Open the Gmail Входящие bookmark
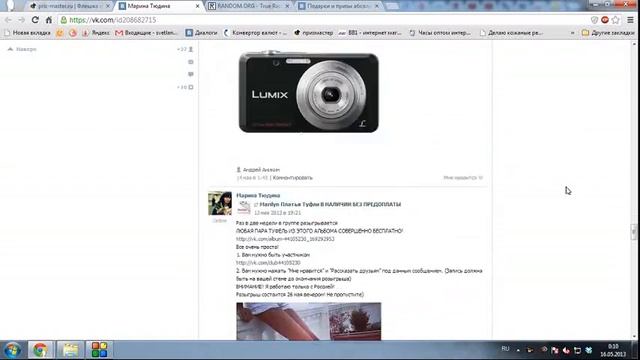640x360 pixels. 147,33
